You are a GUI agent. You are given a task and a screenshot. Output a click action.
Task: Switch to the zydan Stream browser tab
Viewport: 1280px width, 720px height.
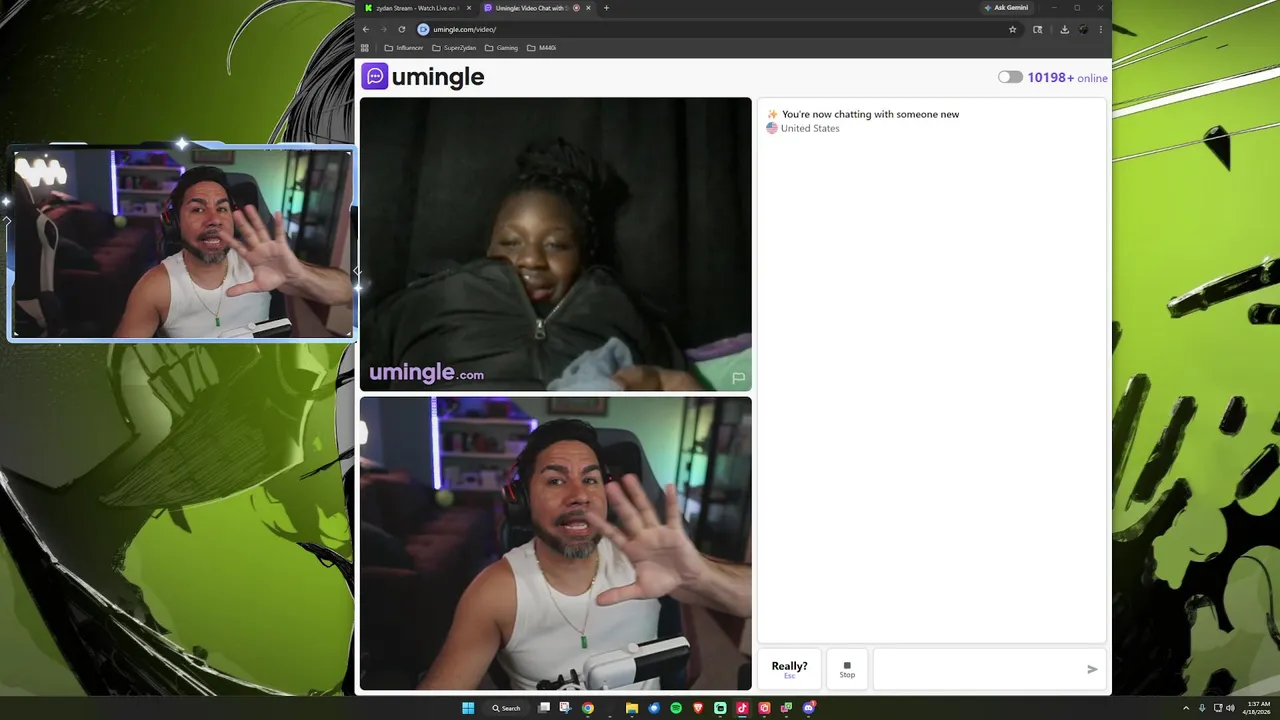(417, 8)
